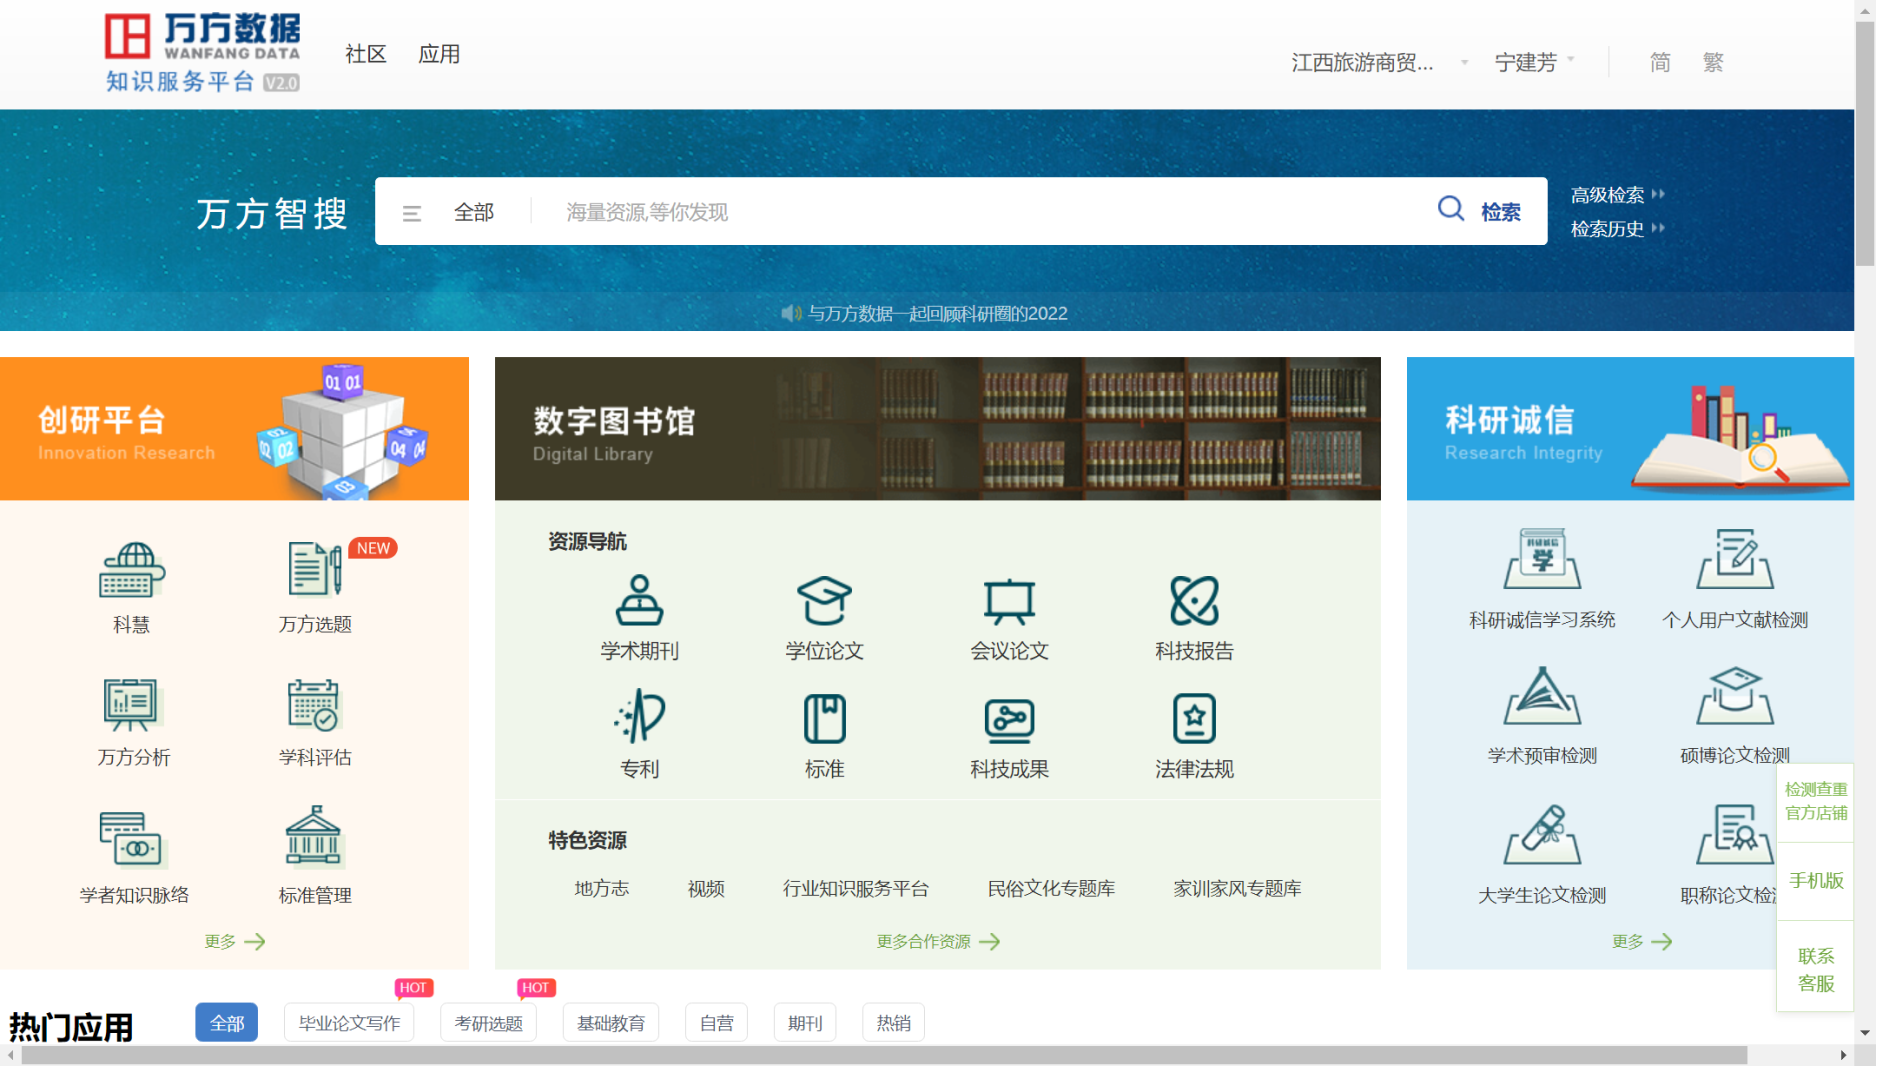Select the 基础教育 tab
This screenshot has width=1877, height=1067.
[x=610, y=1022]
